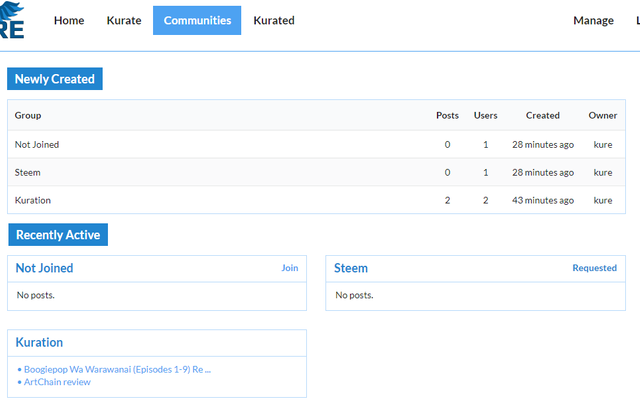Click the Recently Active section heading
The height and width of the screenshot is (407, 640).
(58, 235)
